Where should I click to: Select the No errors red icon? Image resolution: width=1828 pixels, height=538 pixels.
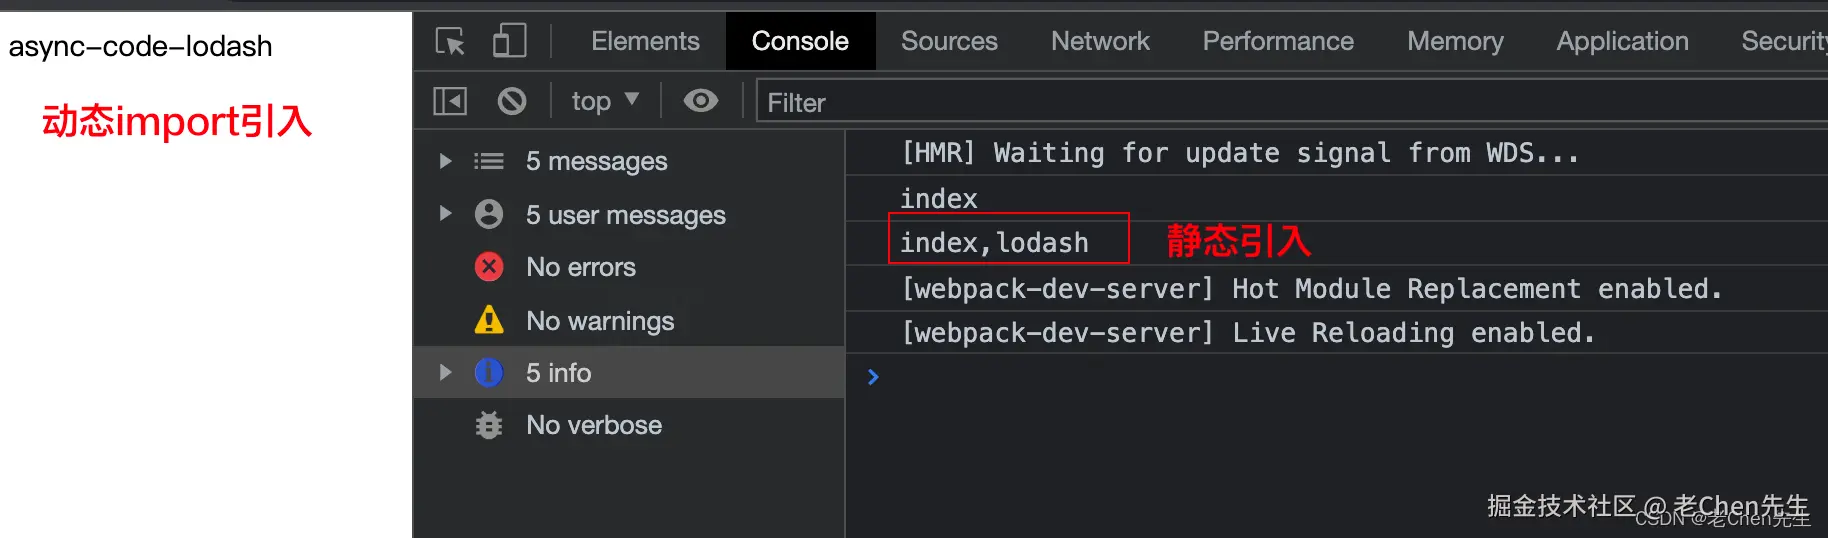pyautogui.click(x=489, y=267)
